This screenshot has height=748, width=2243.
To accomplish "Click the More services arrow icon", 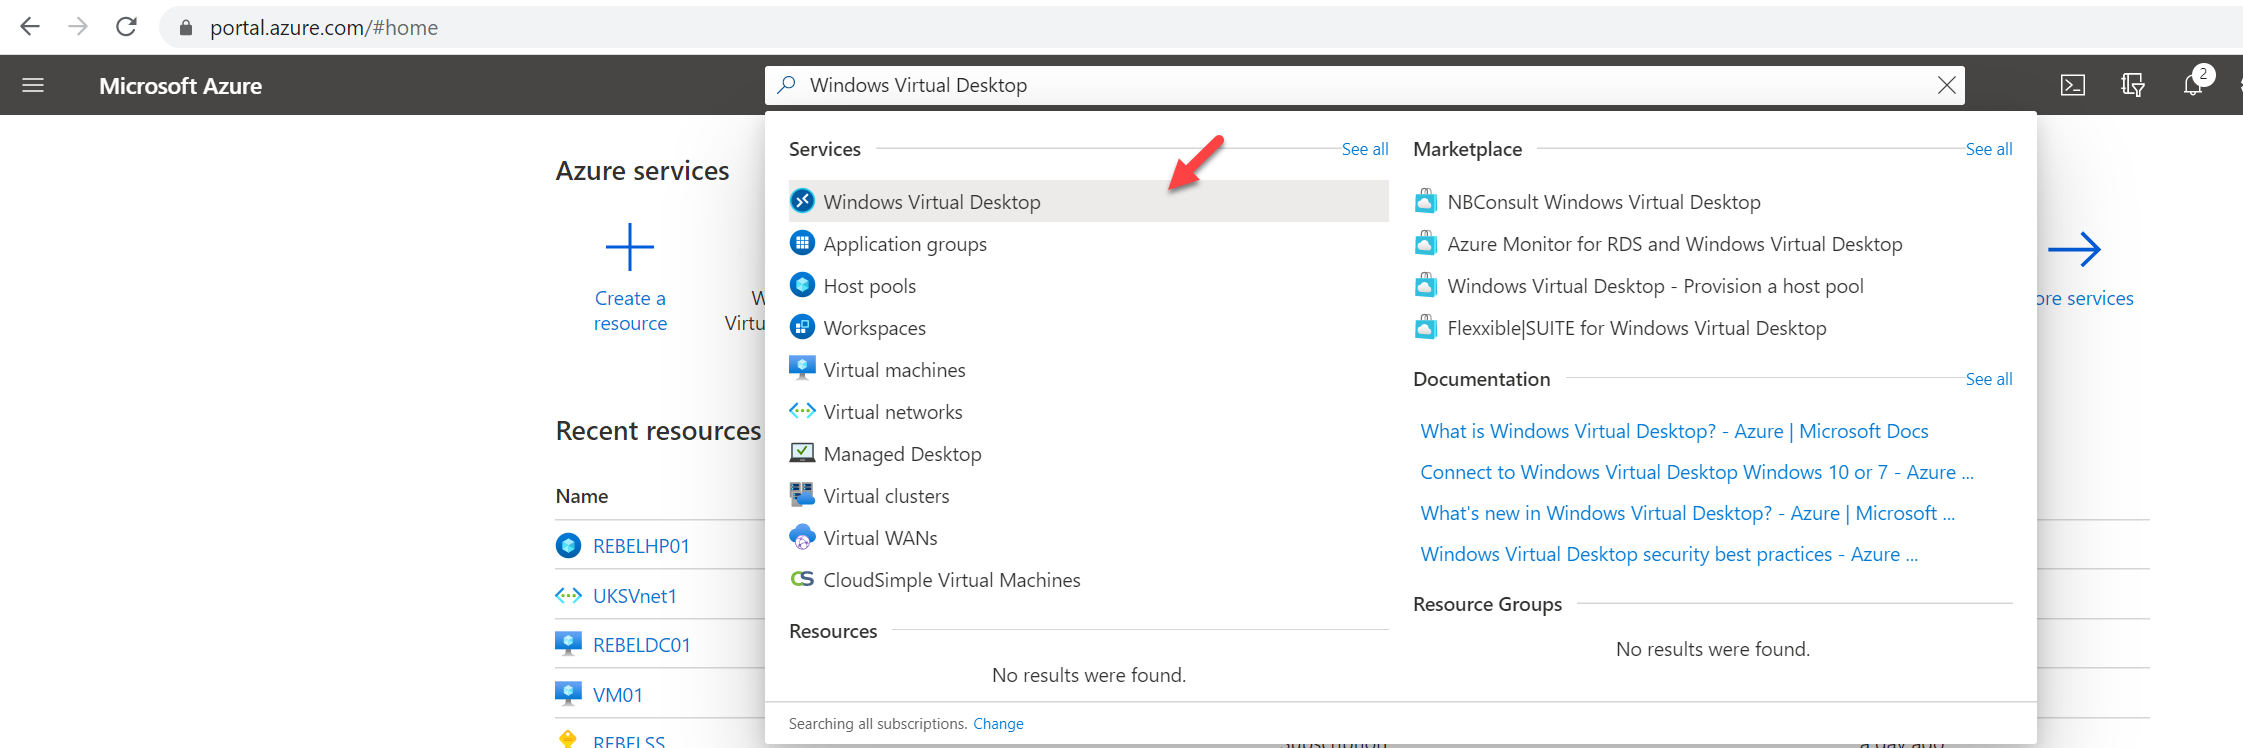I will 2074,249.
